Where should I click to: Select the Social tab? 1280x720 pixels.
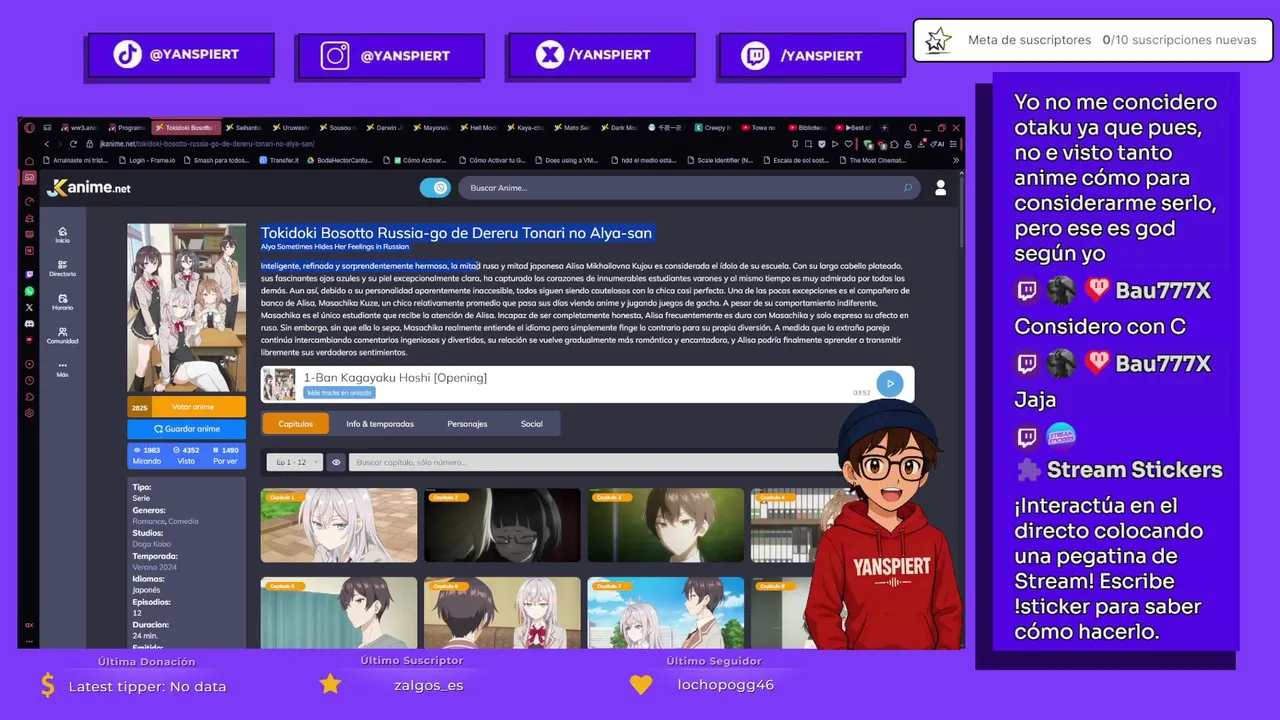point(531,424)
